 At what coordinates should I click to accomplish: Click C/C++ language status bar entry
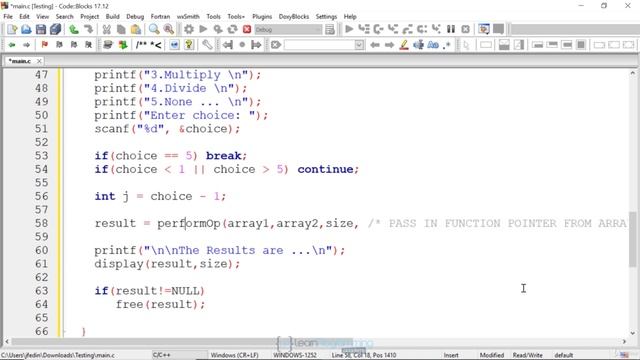click(161, 355)
